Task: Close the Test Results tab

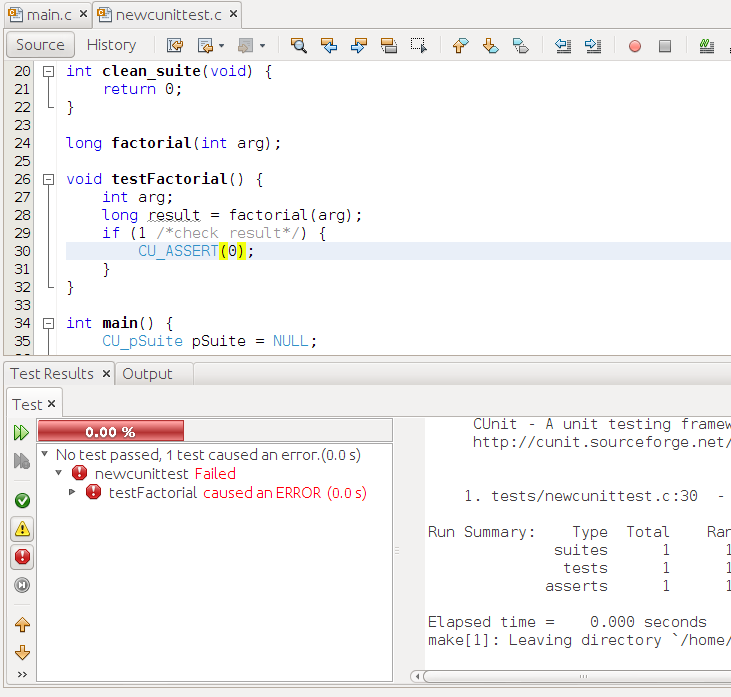Action: [x=105, y=374]
